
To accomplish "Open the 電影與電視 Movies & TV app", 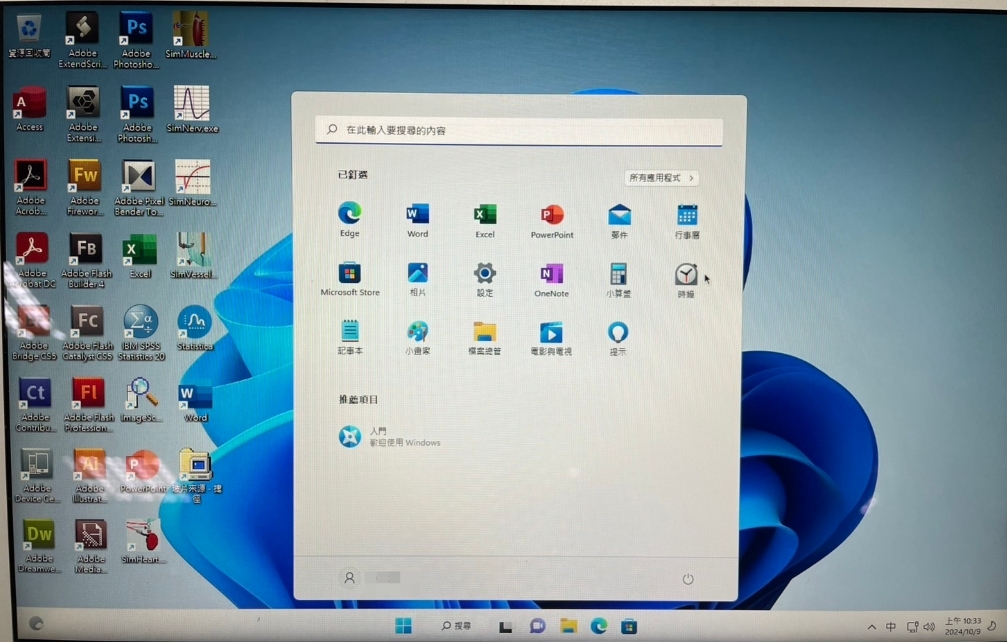I will [x=550, y=338].
